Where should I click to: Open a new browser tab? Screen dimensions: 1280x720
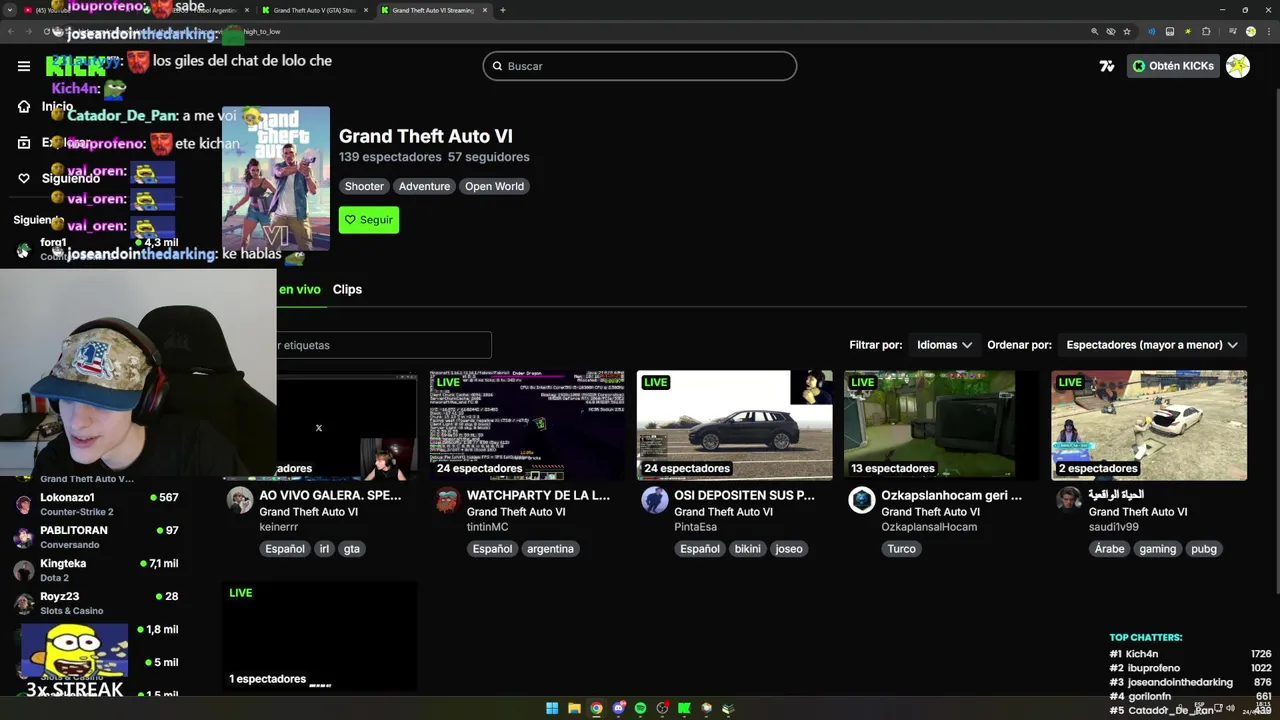click(503, 10)
